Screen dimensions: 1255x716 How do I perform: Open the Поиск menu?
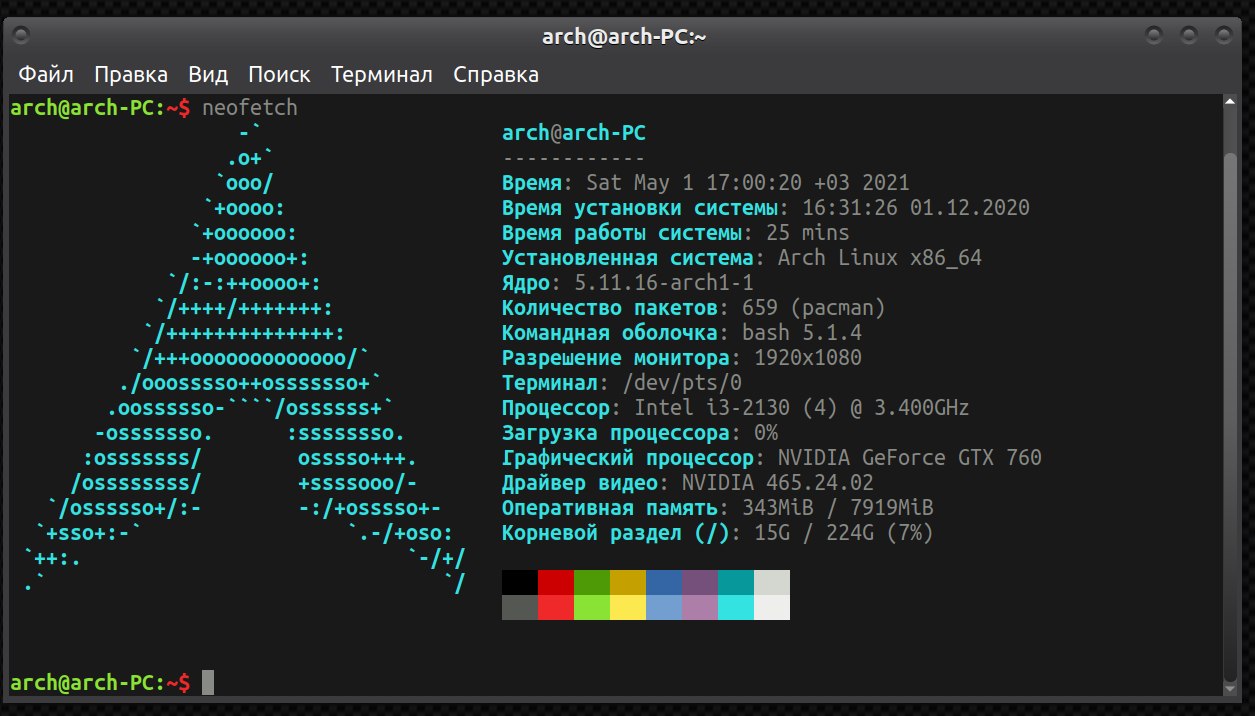tap(279, 75)
